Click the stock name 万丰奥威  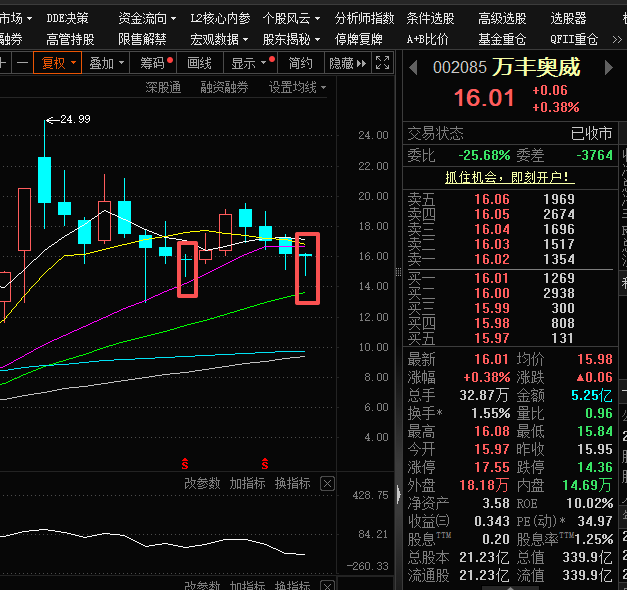pos(536,67)
